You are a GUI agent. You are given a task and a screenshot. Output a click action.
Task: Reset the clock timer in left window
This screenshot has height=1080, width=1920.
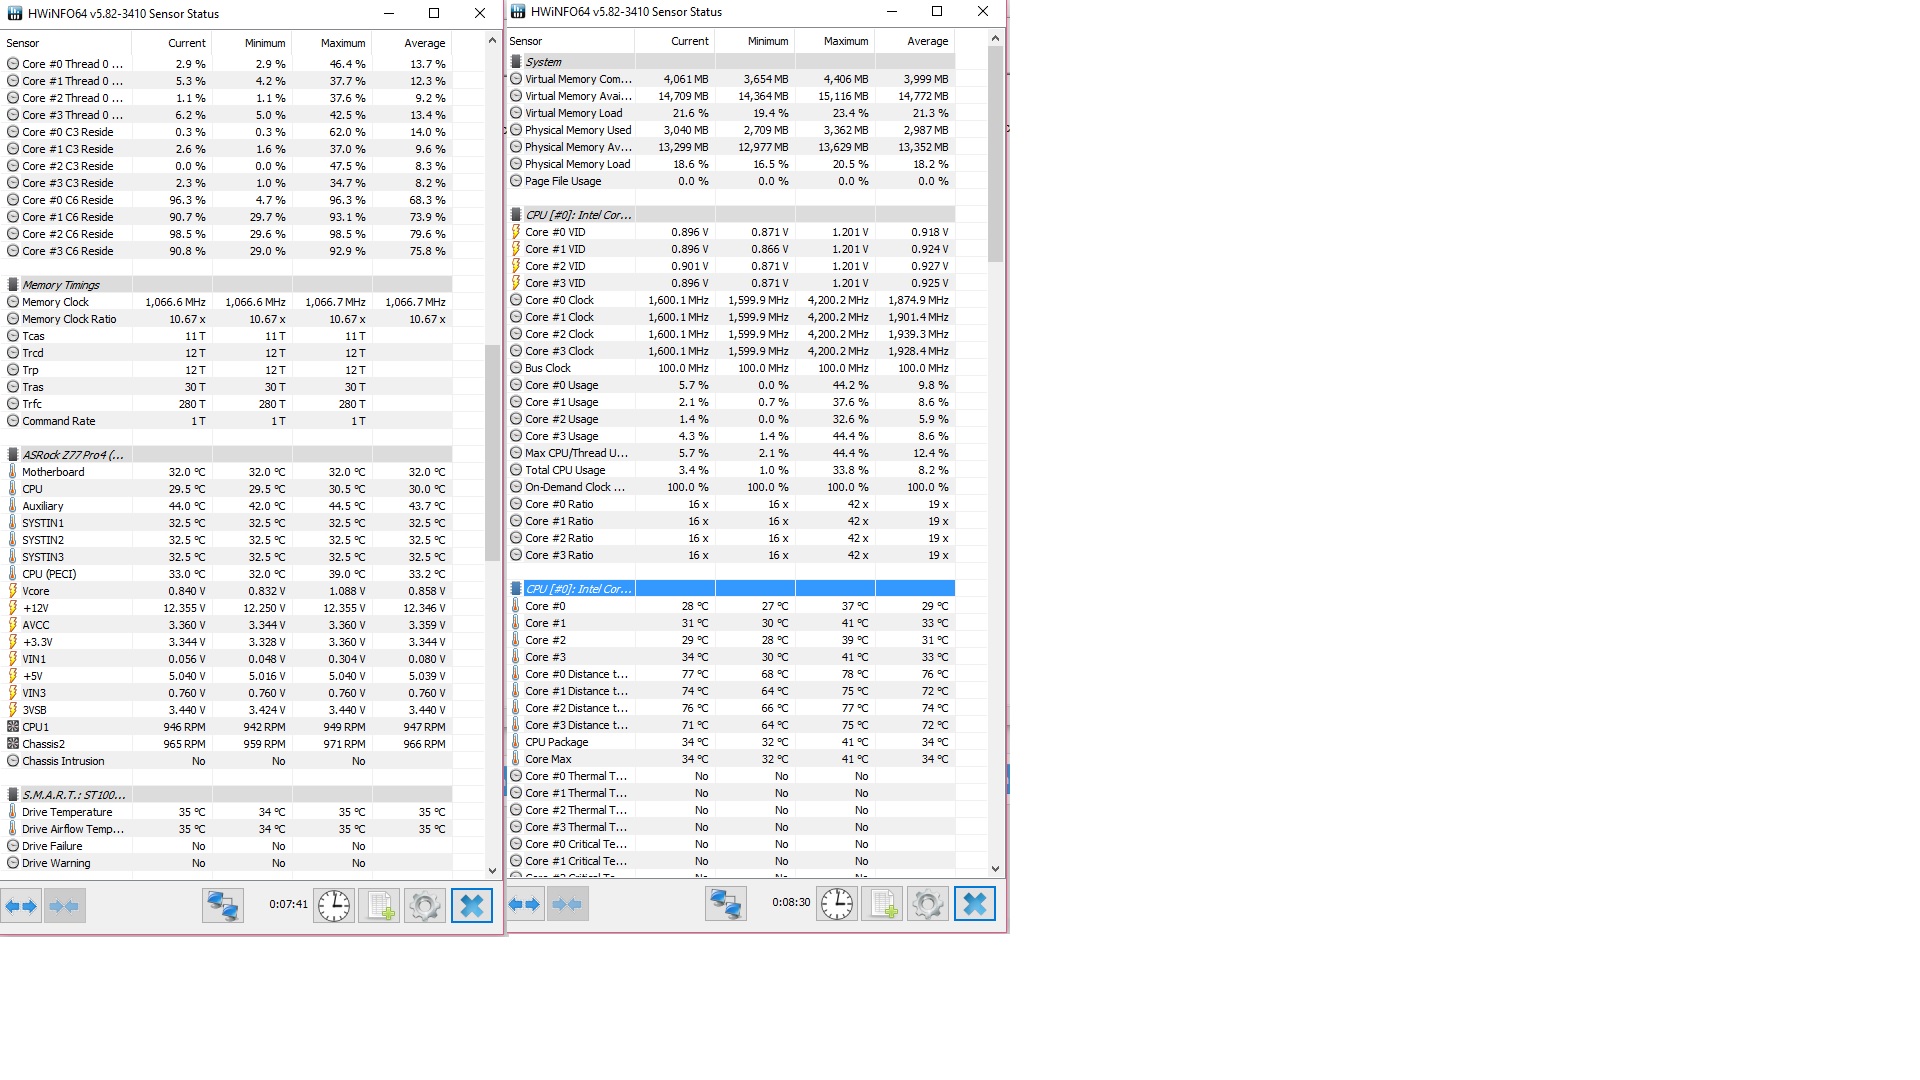(x=334, y=906)
